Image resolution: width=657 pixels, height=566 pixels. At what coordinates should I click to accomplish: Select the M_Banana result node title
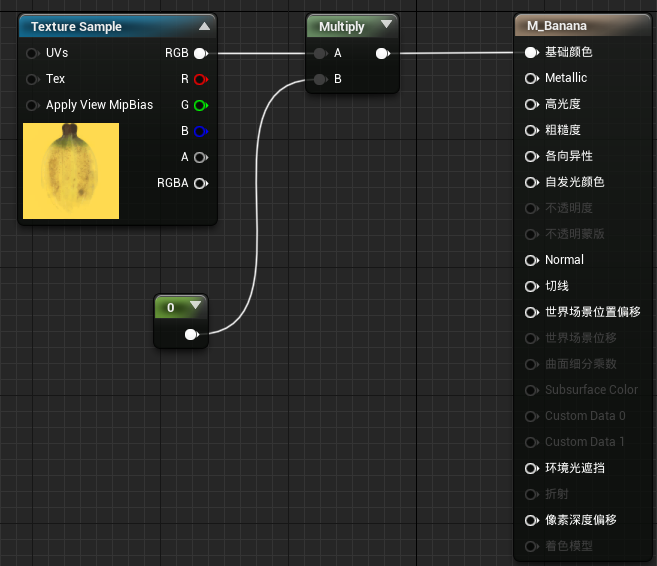(557, 26)
